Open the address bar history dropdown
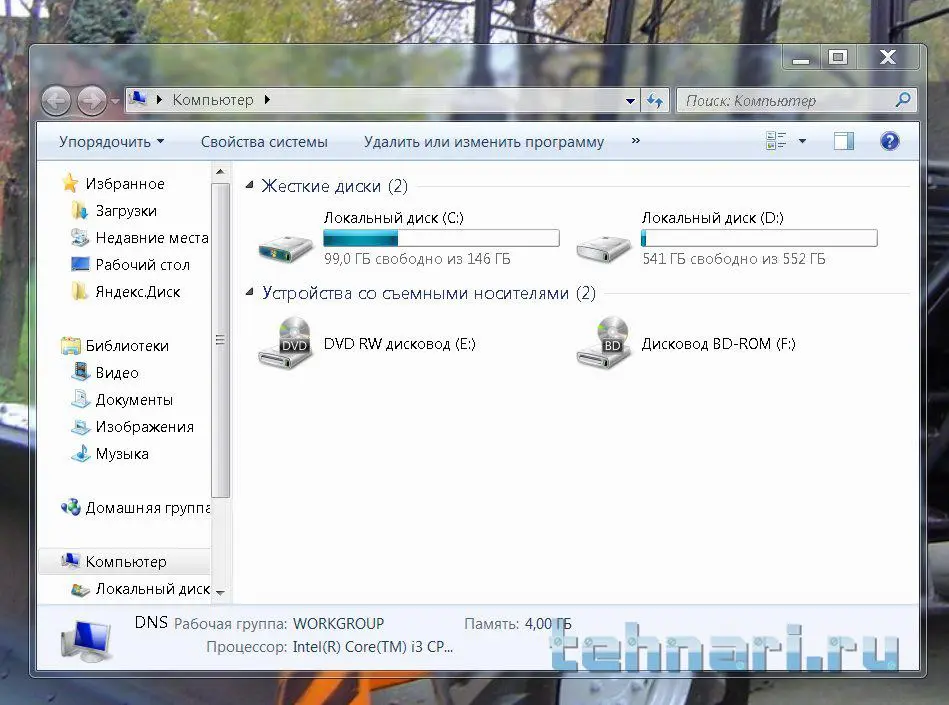Viewport: 949px width, 705px height. point(630,101)
